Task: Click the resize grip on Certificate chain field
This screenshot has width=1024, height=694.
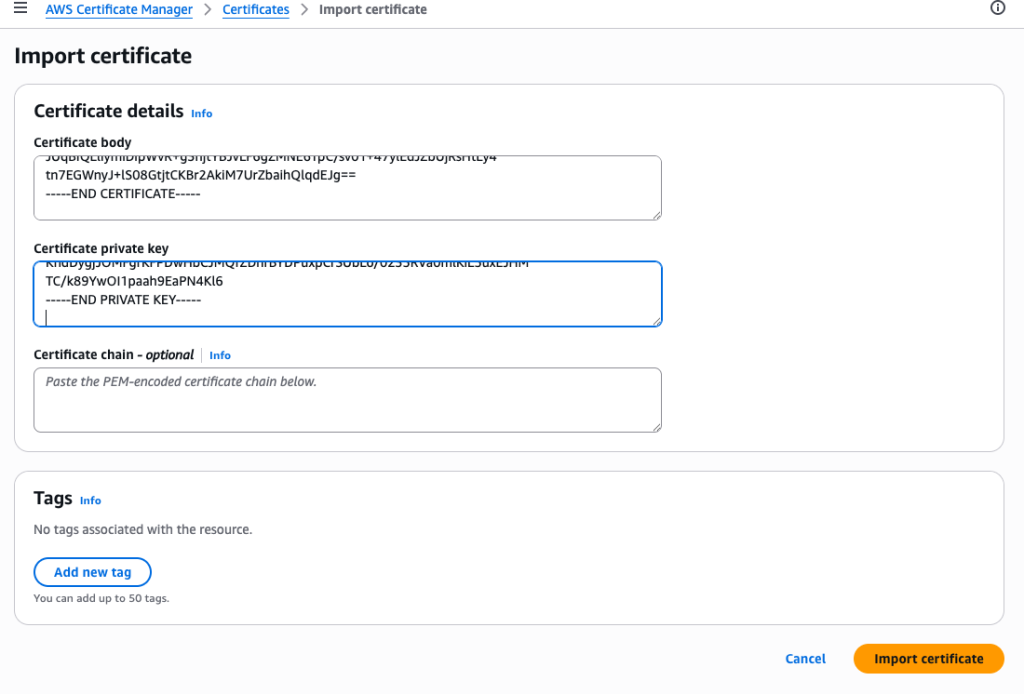Action: point(656,426)
